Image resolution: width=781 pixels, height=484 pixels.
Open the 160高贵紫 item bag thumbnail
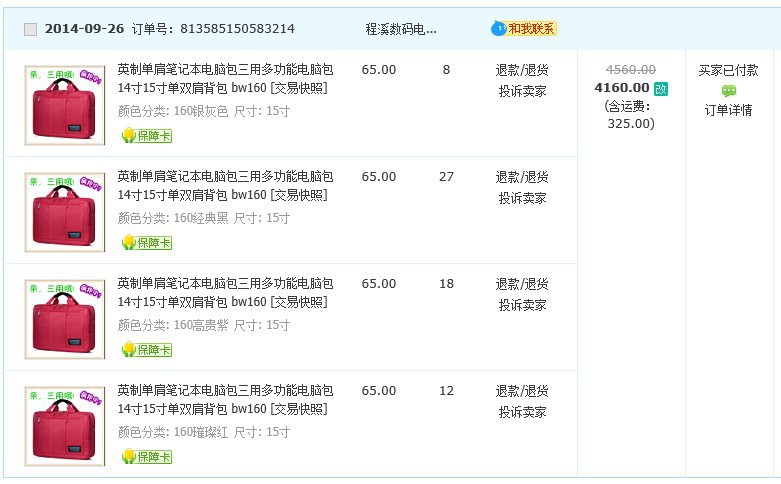click(65, 319)
